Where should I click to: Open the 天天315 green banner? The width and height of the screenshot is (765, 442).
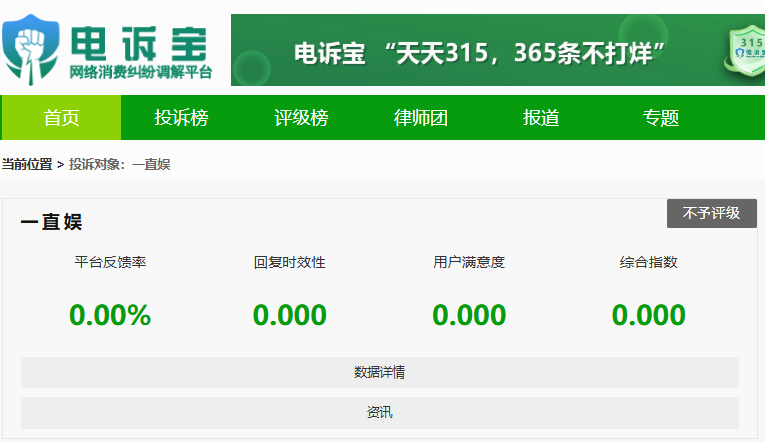[x=498, y=50]
